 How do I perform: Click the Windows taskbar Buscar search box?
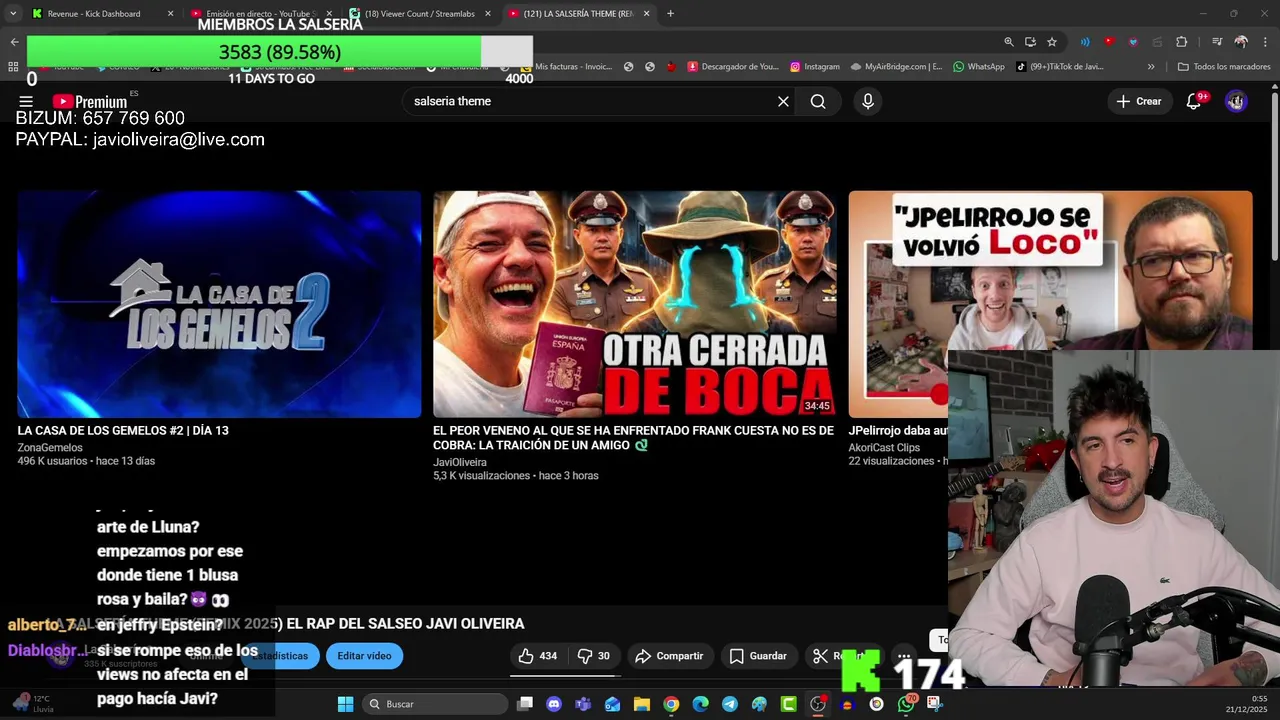[434, 704]
